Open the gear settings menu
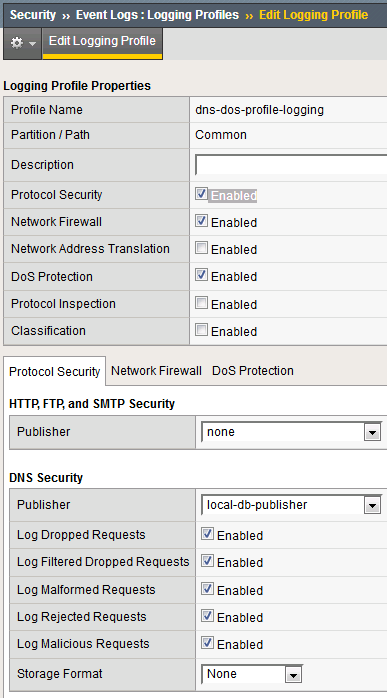Screen dimensions: 387x698 (x=23, y=43)
